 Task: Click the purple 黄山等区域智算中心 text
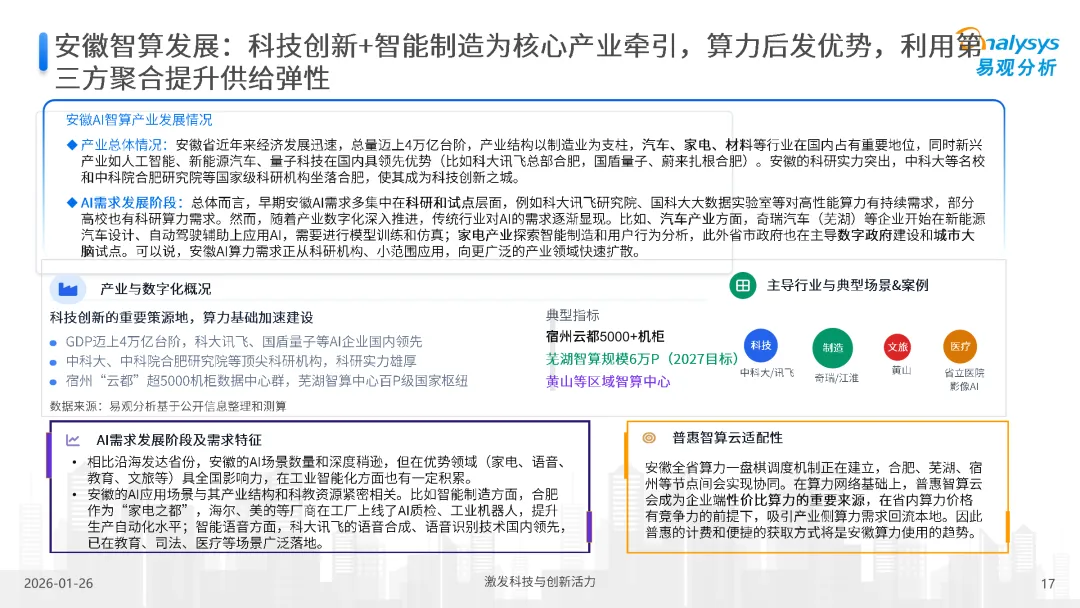608,381
